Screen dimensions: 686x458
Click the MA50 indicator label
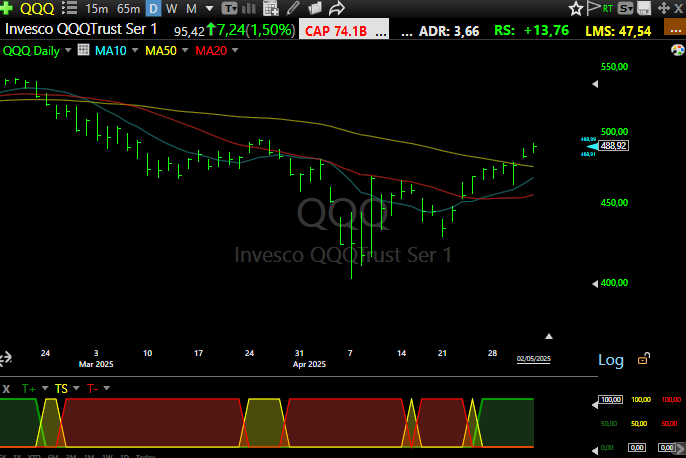161,51
